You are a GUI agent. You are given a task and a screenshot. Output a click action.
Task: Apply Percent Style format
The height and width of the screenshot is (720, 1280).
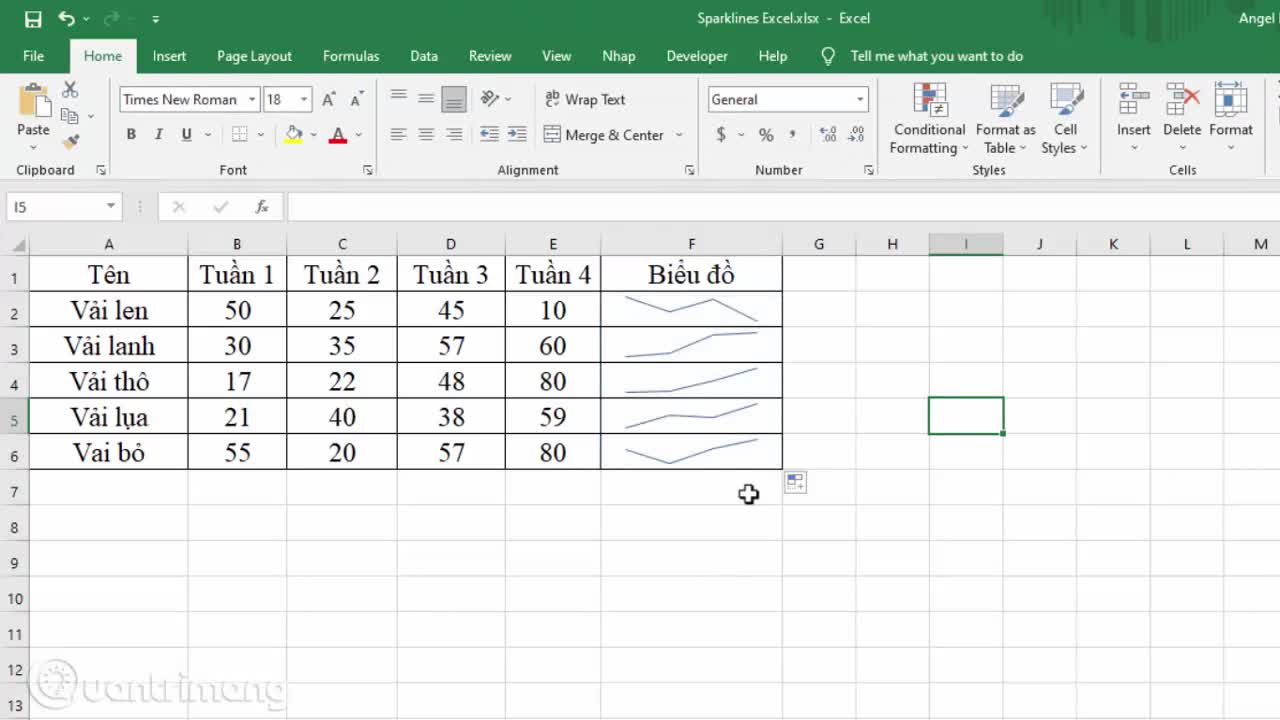click(766, 134)
